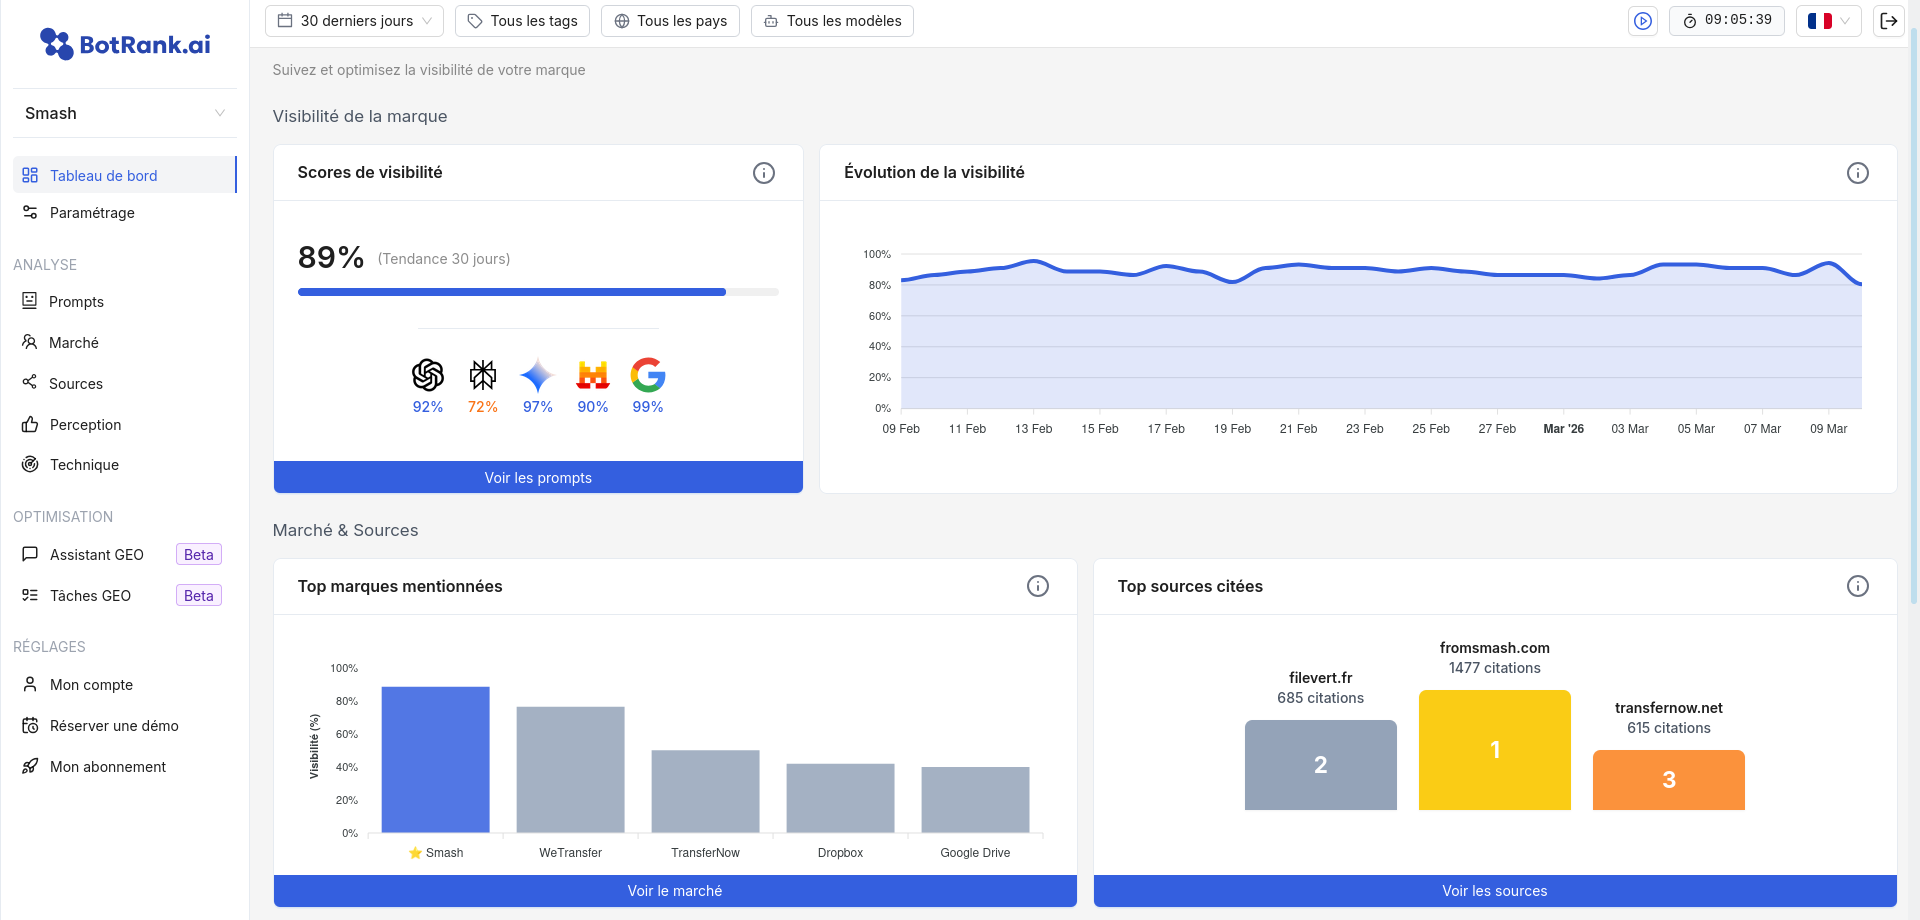1920x920 pixels.
Task: Click the Perplexity model icon
Action: point(483,375)
